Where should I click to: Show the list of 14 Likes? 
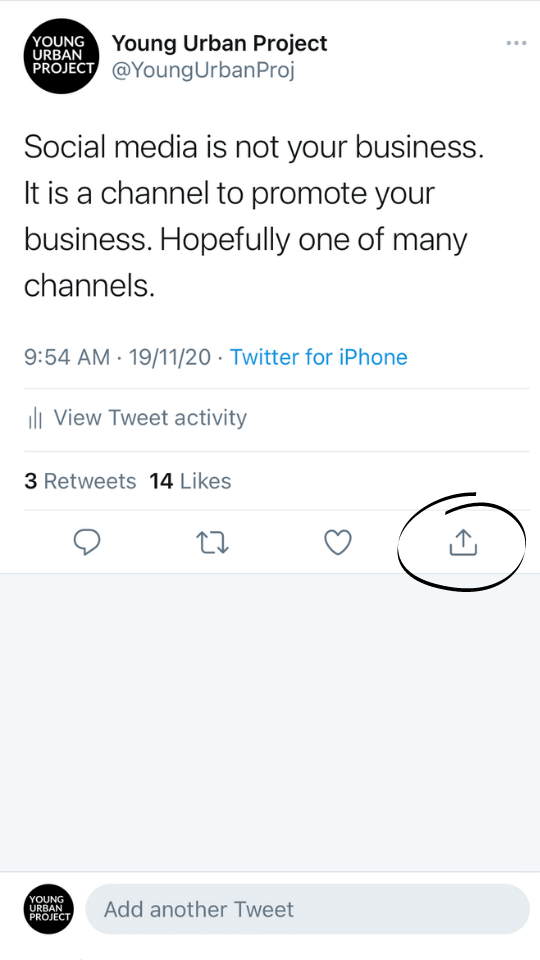coord(190,481)
